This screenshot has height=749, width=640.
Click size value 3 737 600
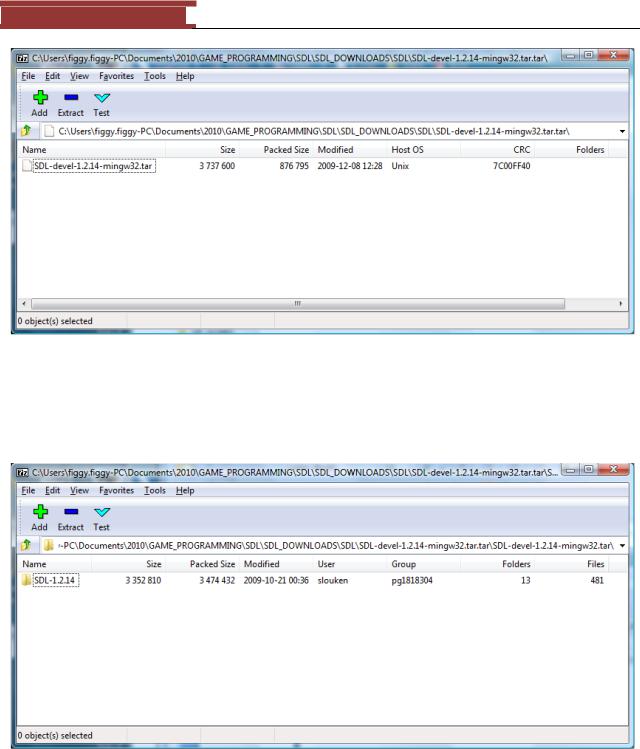pos(217,166)
